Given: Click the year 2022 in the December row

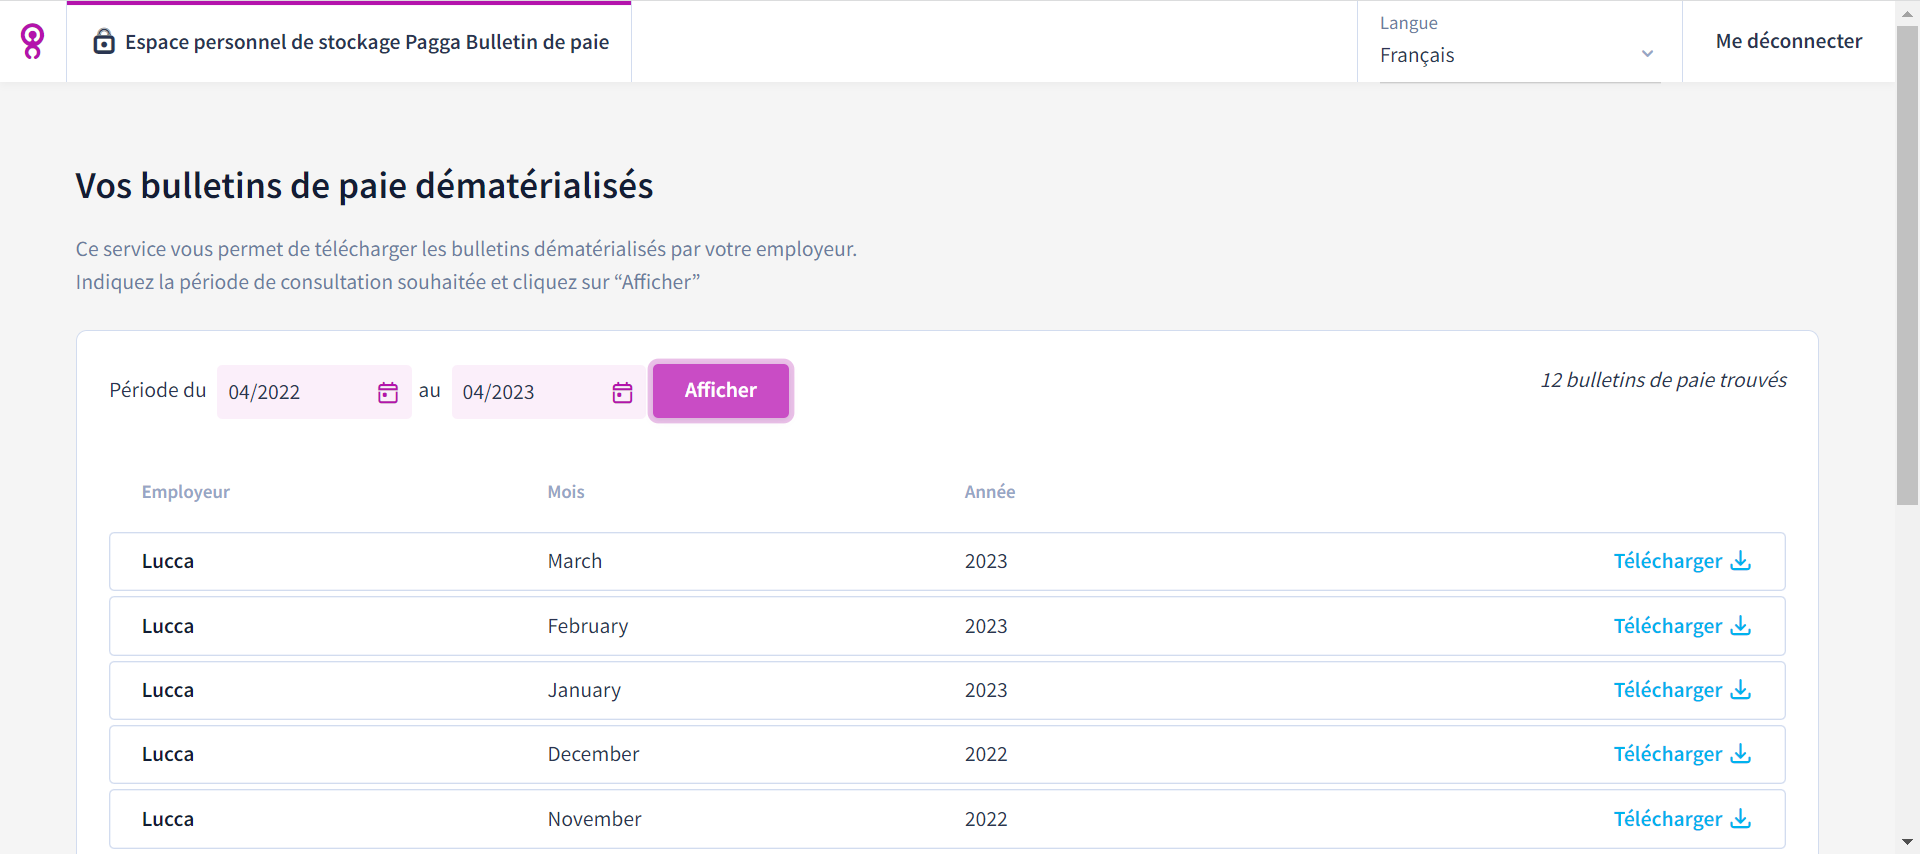Looking at the screenshot, I should coord(986,754).
